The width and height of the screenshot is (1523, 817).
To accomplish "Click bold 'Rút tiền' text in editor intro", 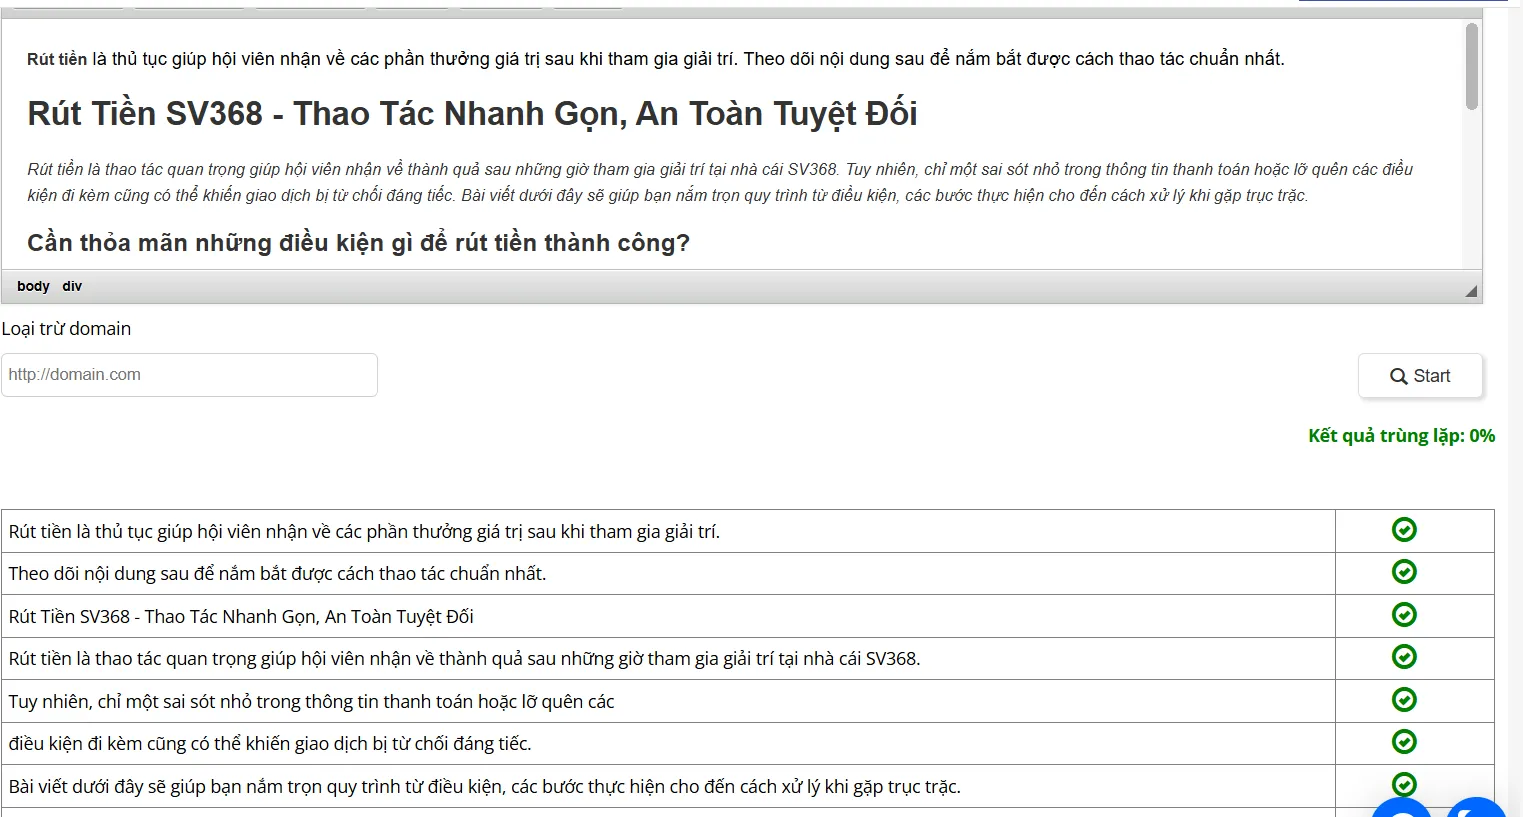I will 57,59.
